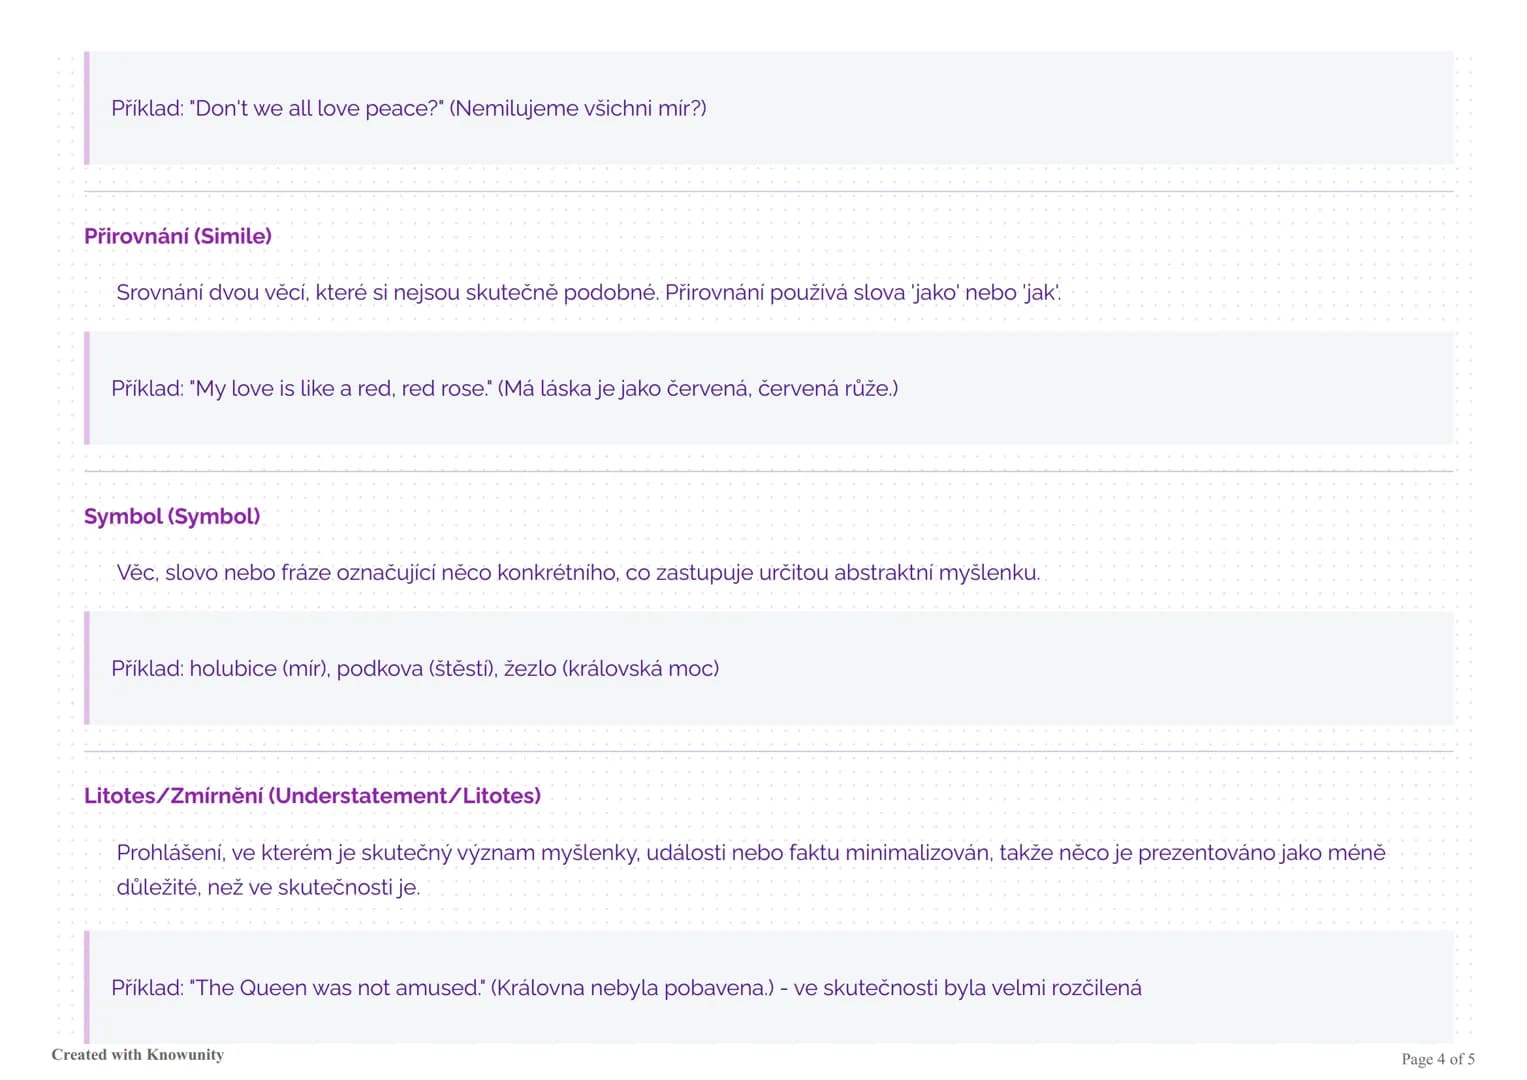Viewport: 1527px width, 1080px height.
Task: Click the definition starting 'Srovnání dvou věcí'
Action: pos(589,292)
